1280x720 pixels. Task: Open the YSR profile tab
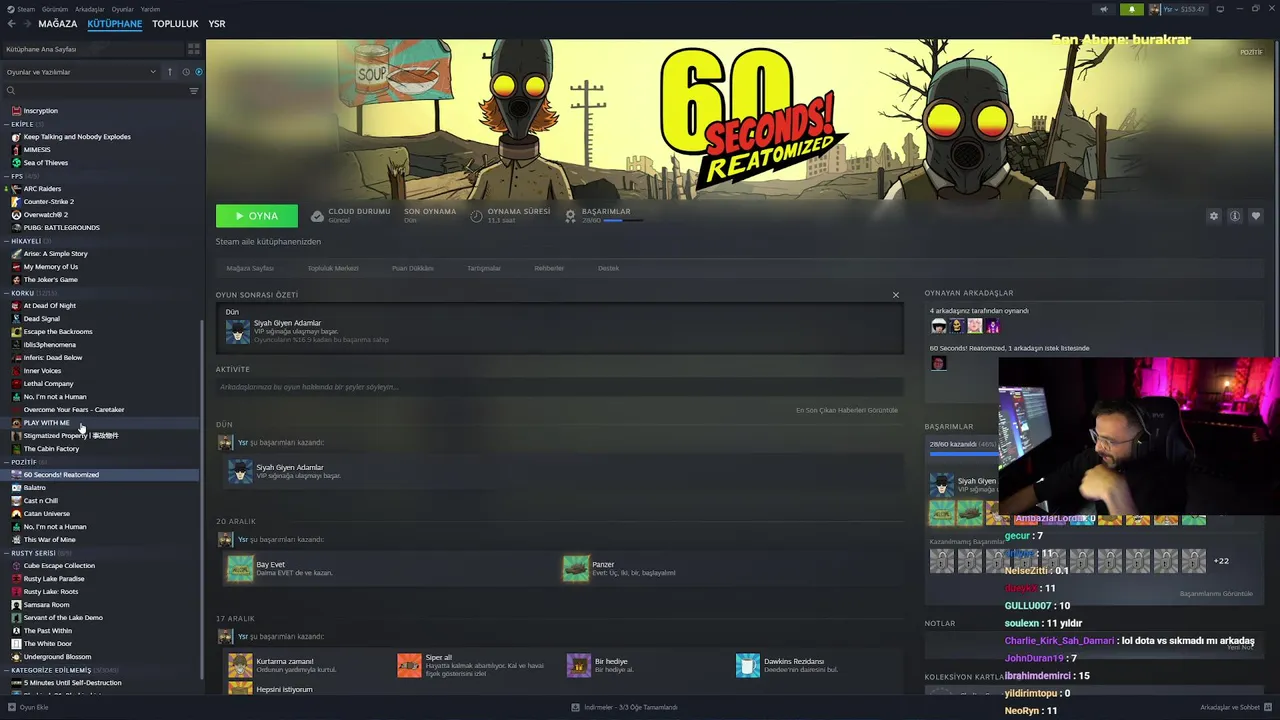pos(217,24)
